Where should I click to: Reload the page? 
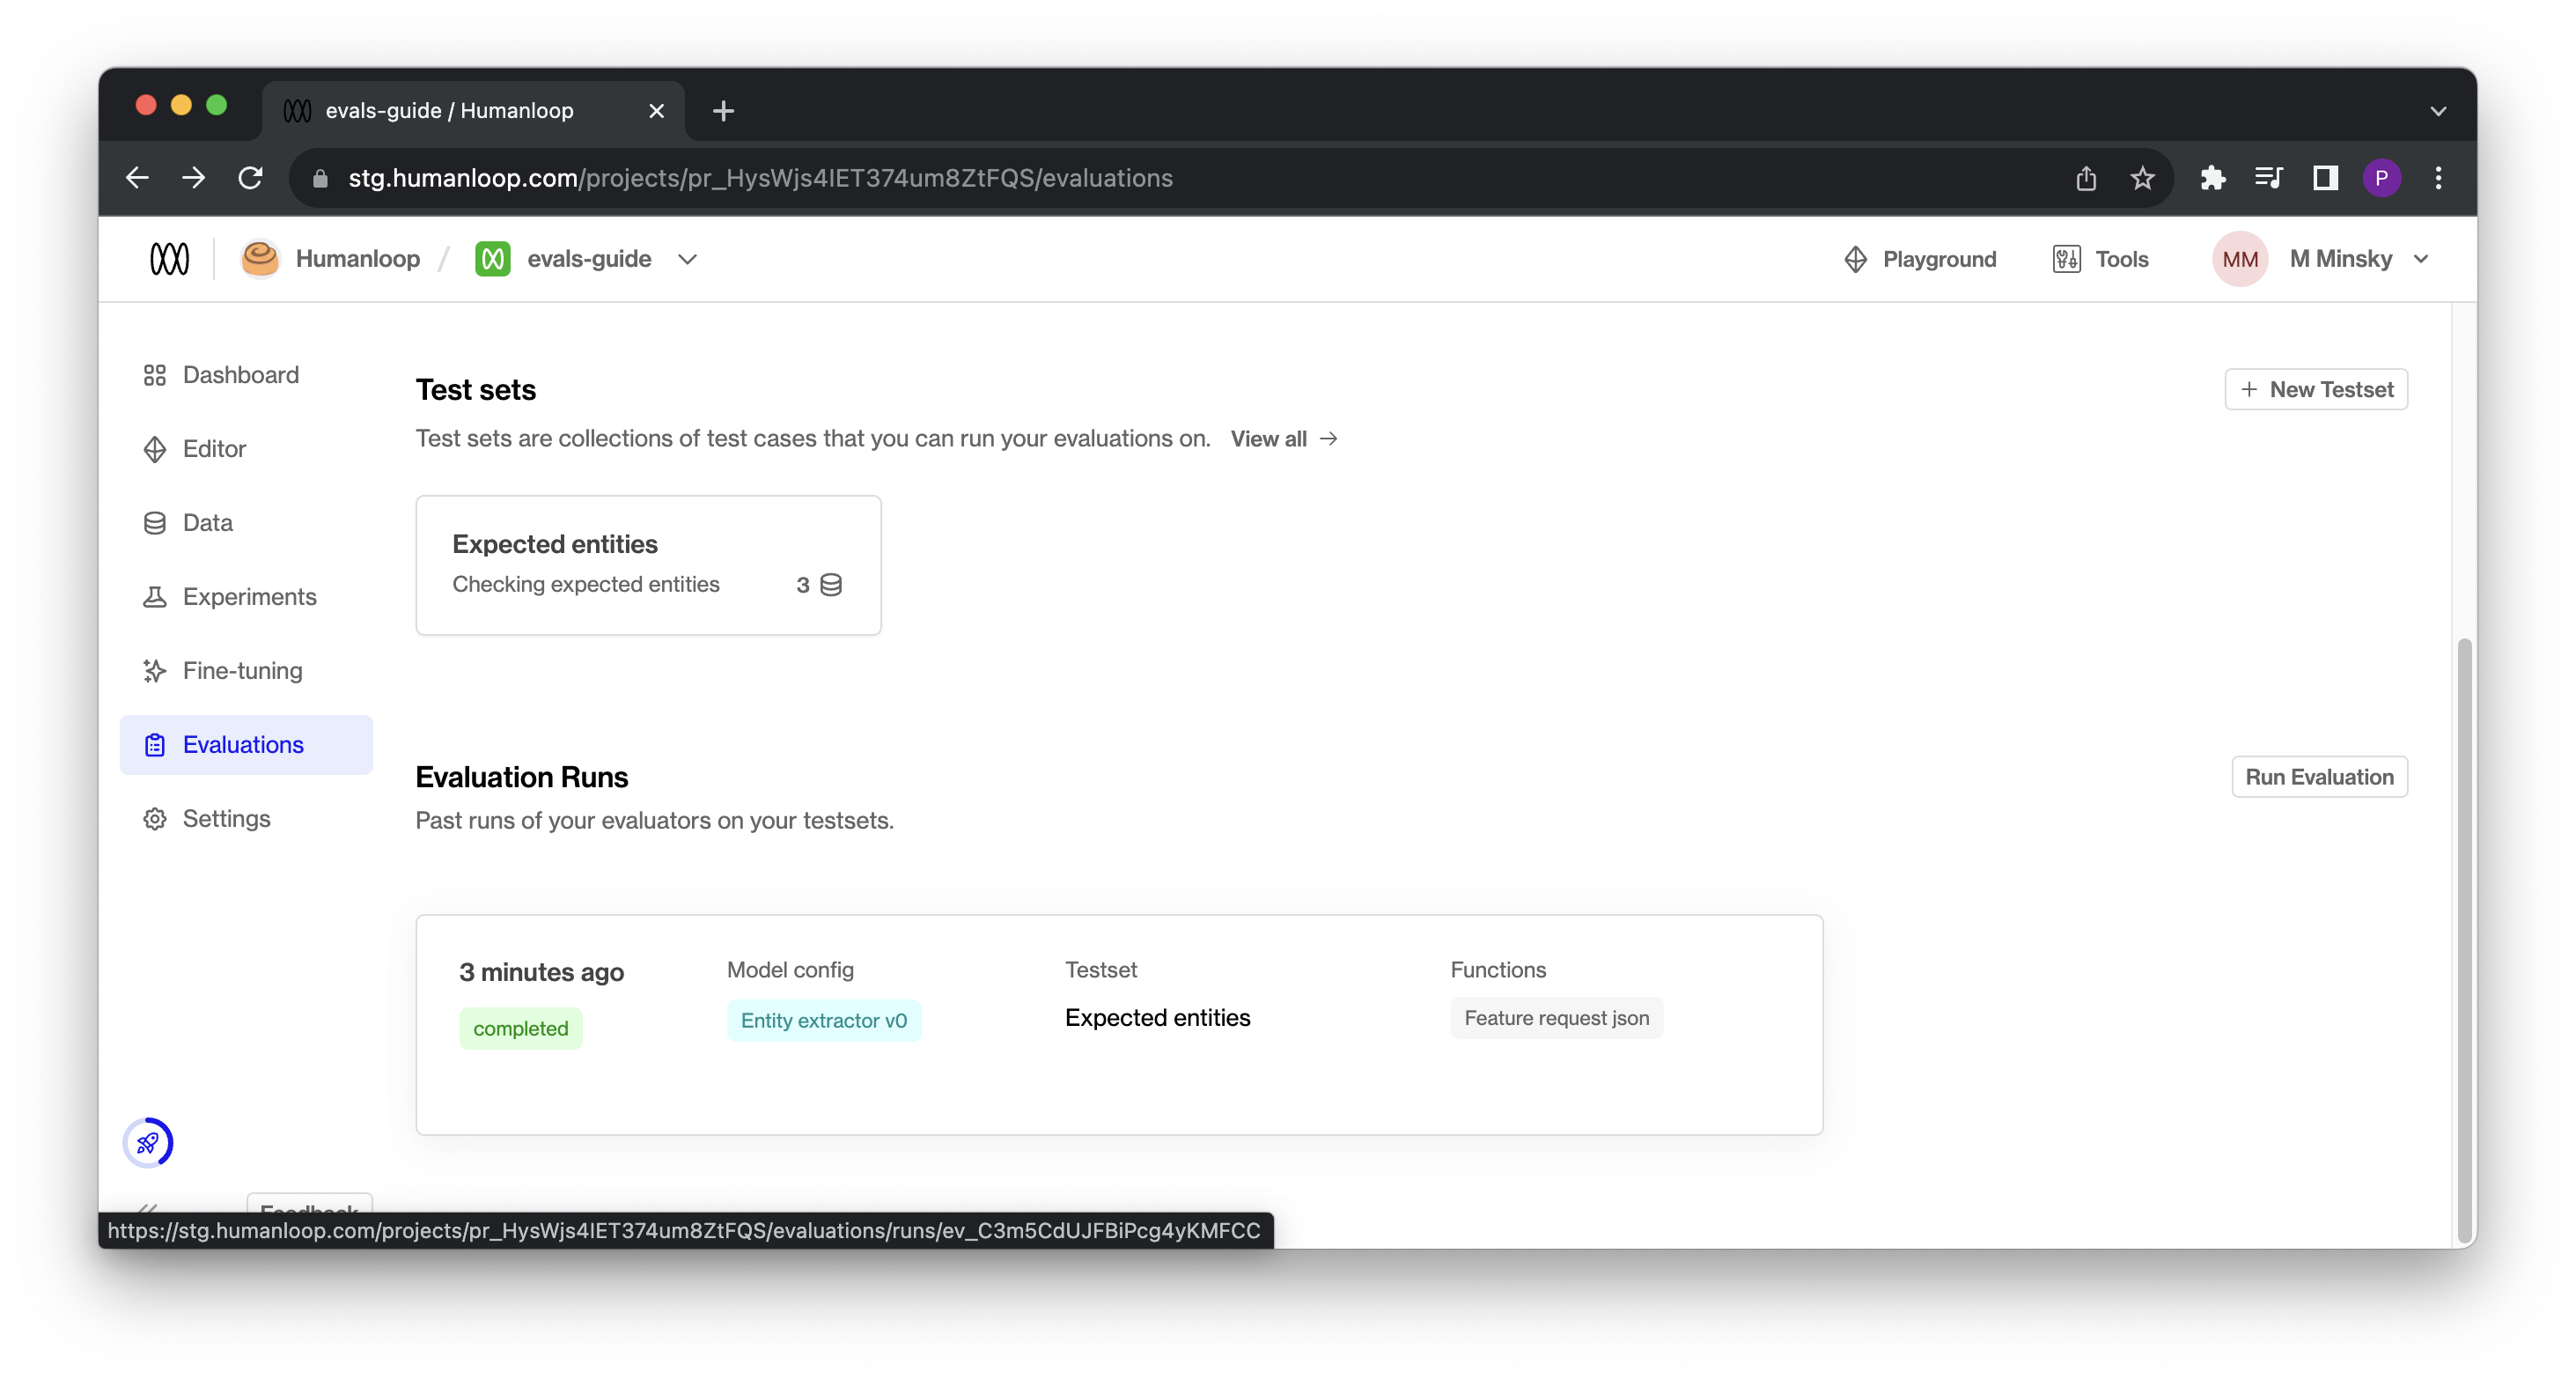250,178
